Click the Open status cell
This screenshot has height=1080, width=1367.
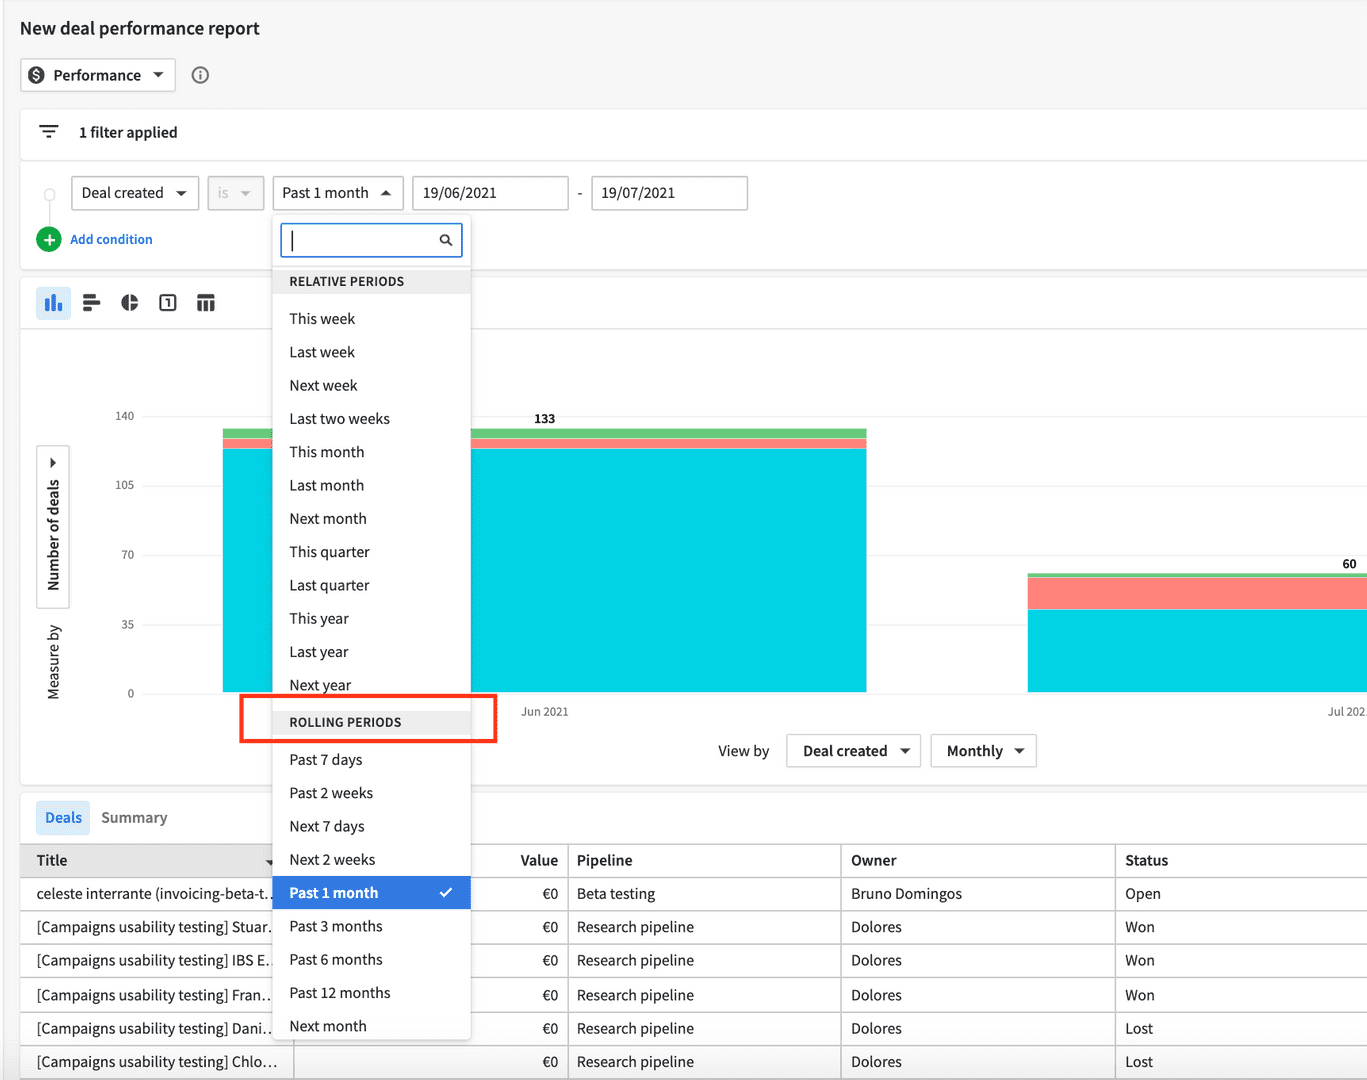[x=1143, y=894]
